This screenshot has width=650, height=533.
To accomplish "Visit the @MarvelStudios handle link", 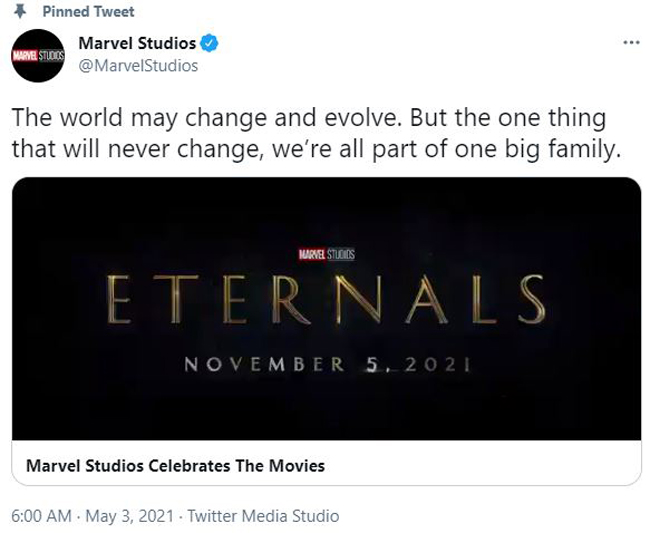I will pos(138,66).
